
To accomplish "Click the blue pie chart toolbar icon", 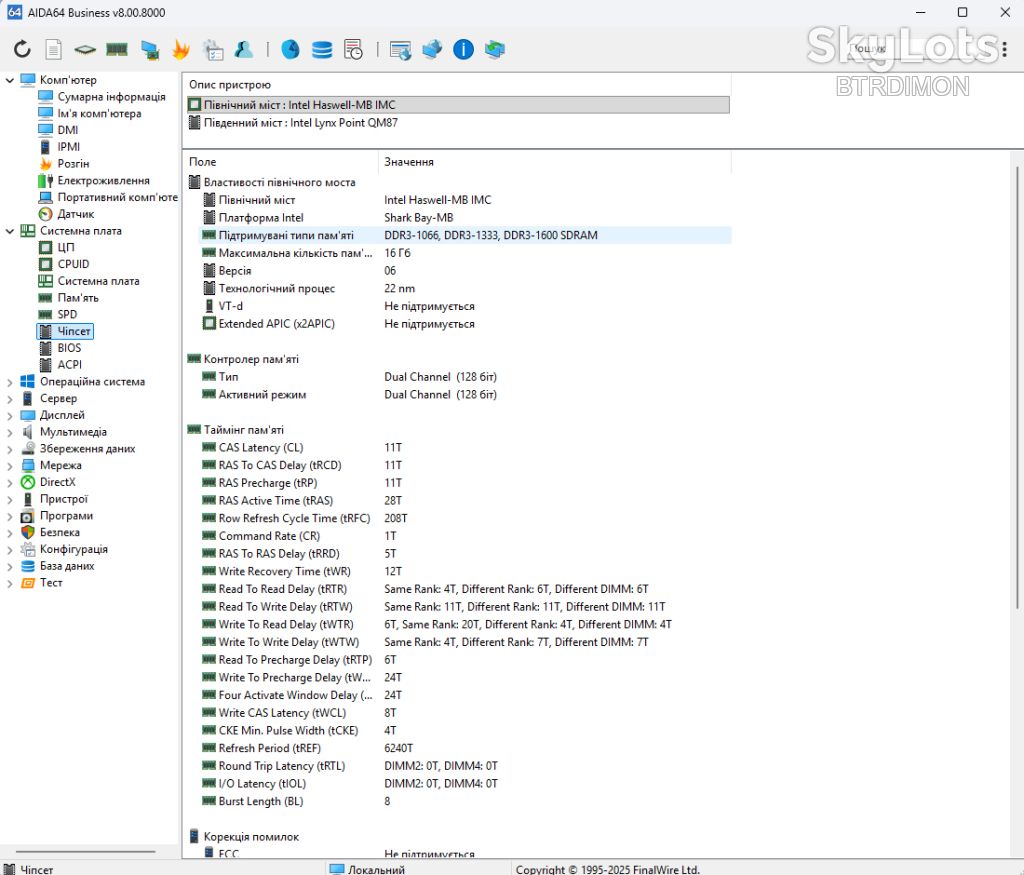I will [291, 49].
